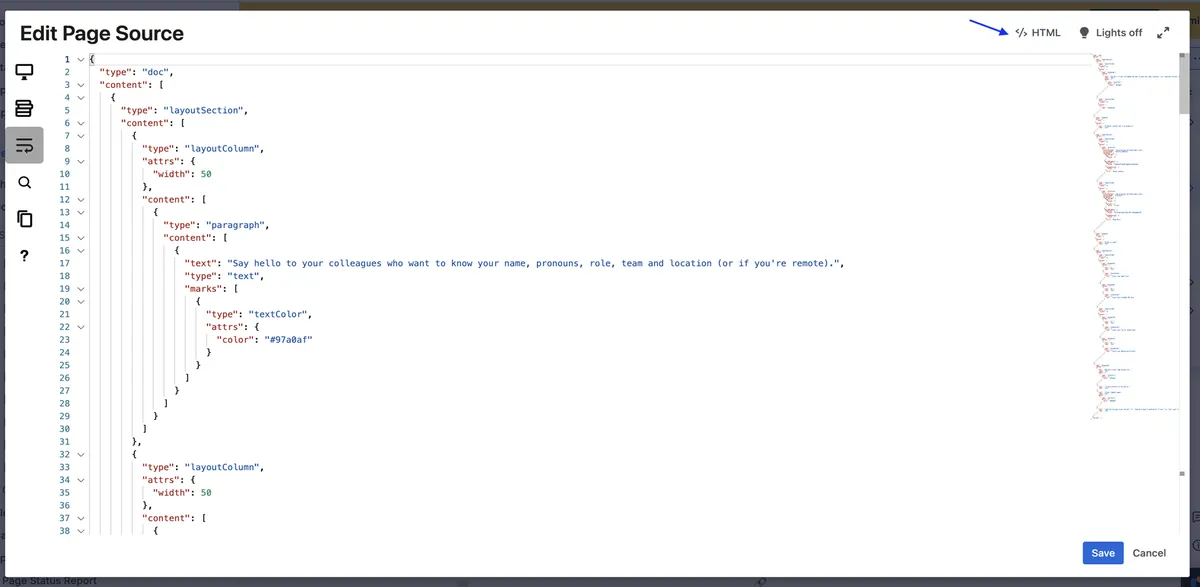
Task: Collapse the fold arrow on line 7
Action: pos(80,136)
